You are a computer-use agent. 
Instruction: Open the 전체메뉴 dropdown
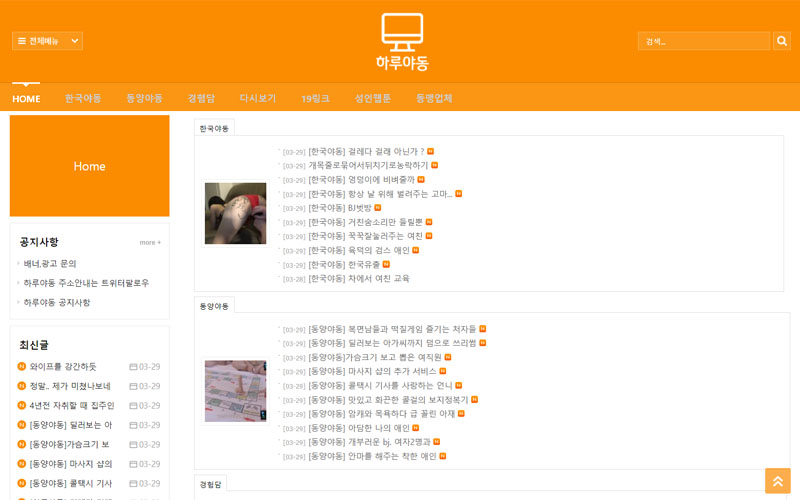pos(47,41)
